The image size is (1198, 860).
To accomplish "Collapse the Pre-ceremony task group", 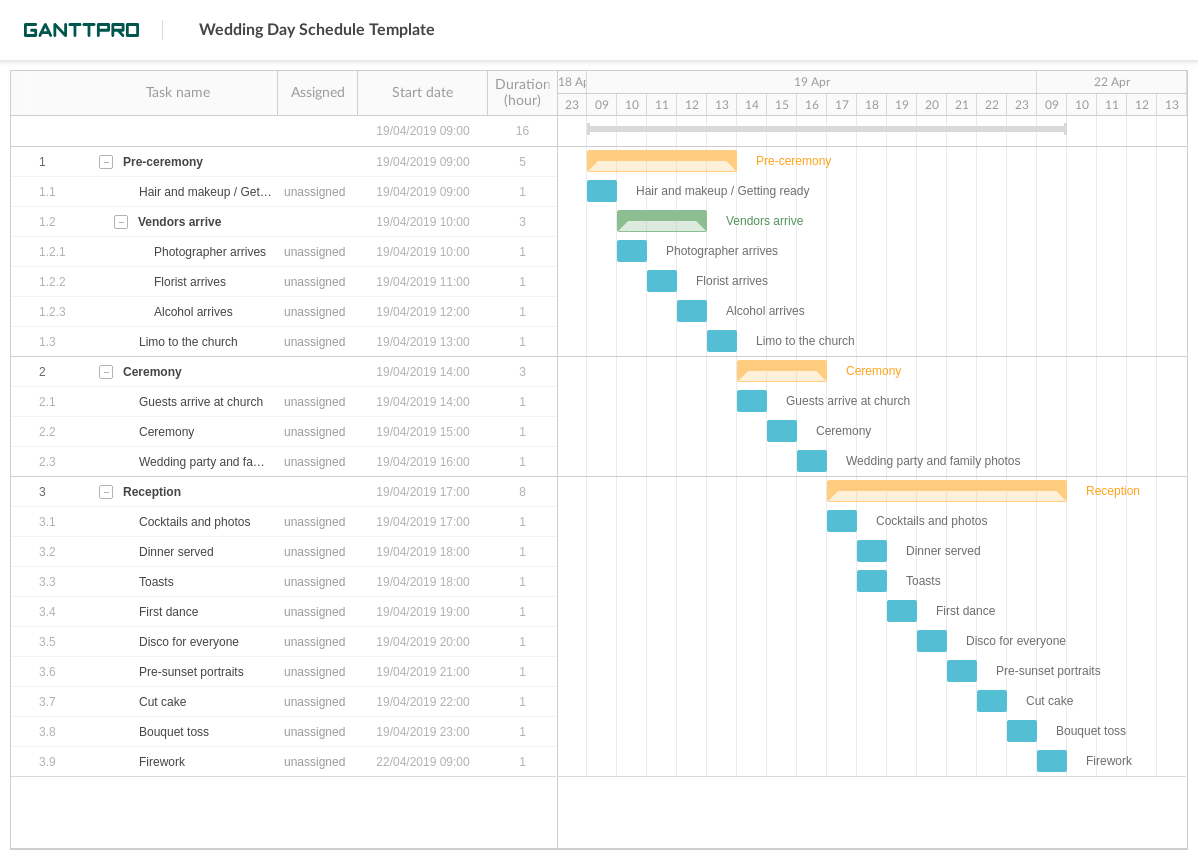I will [106, 161].
